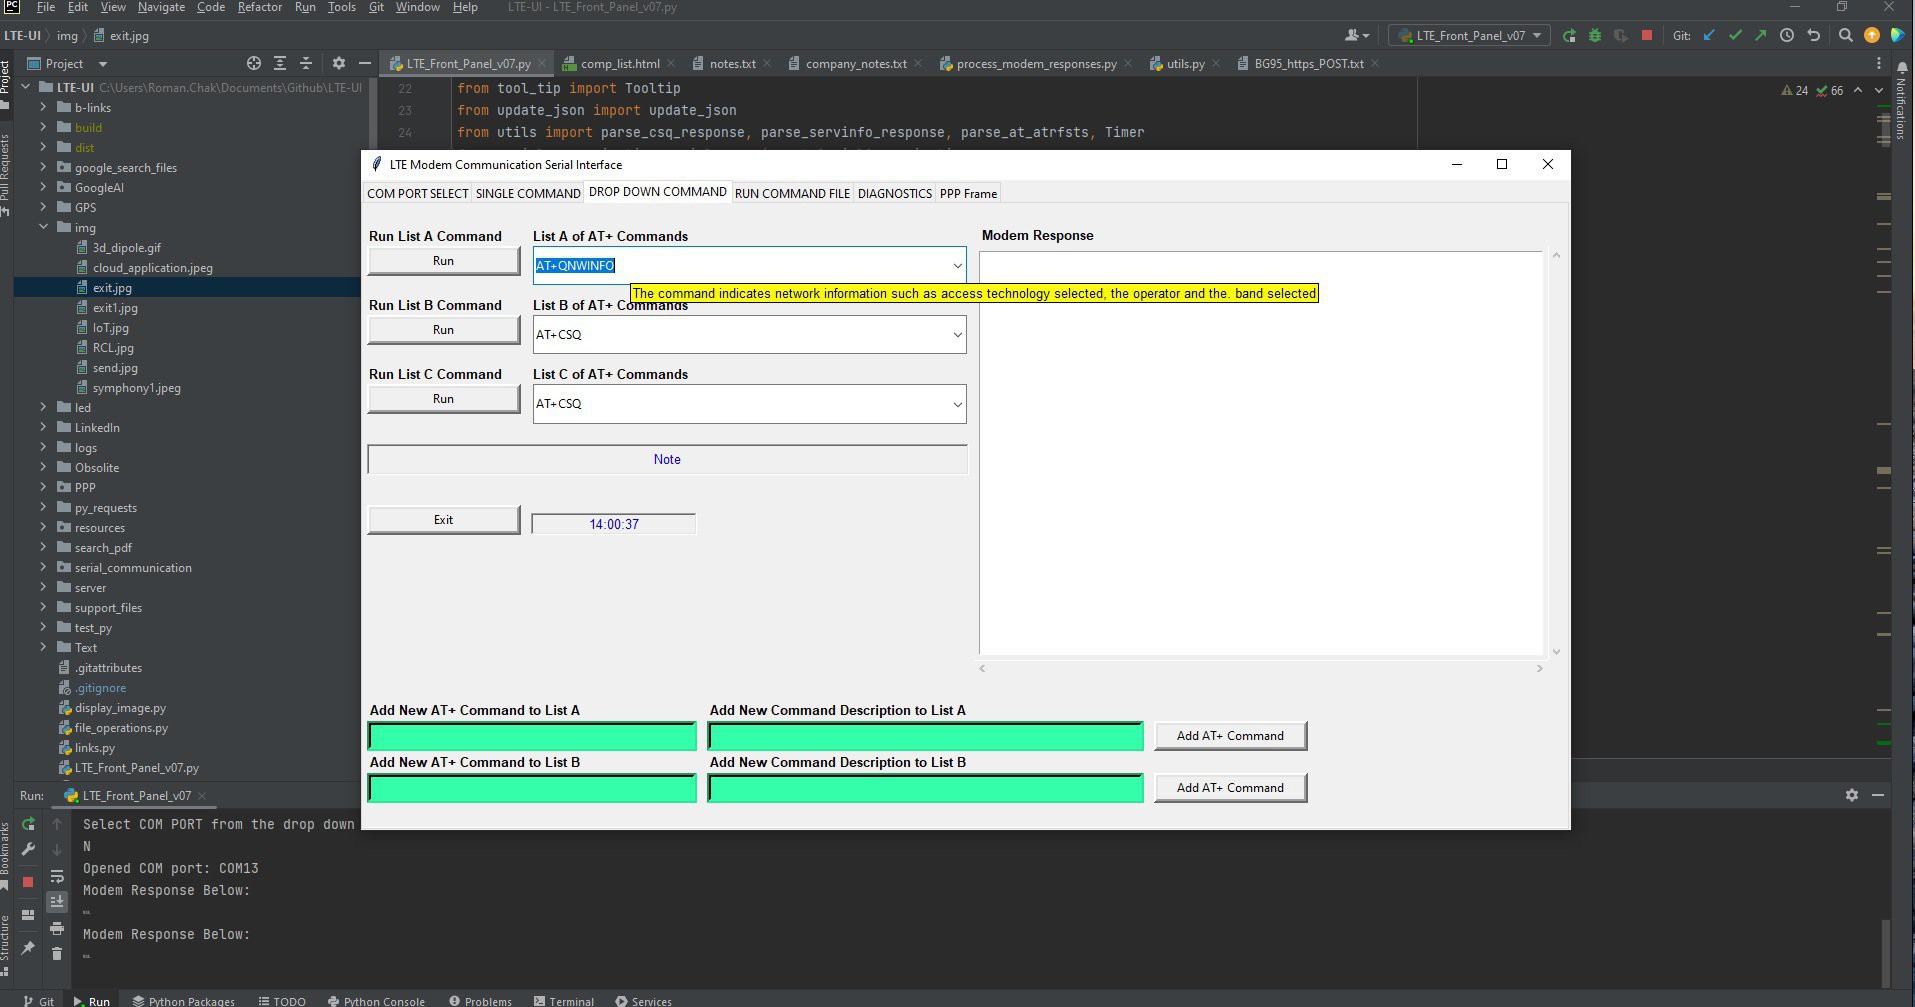Switch to the DIAGNOSTICS tab
This screenshot has width=1915, height=1007.
(x=894, y=194)
